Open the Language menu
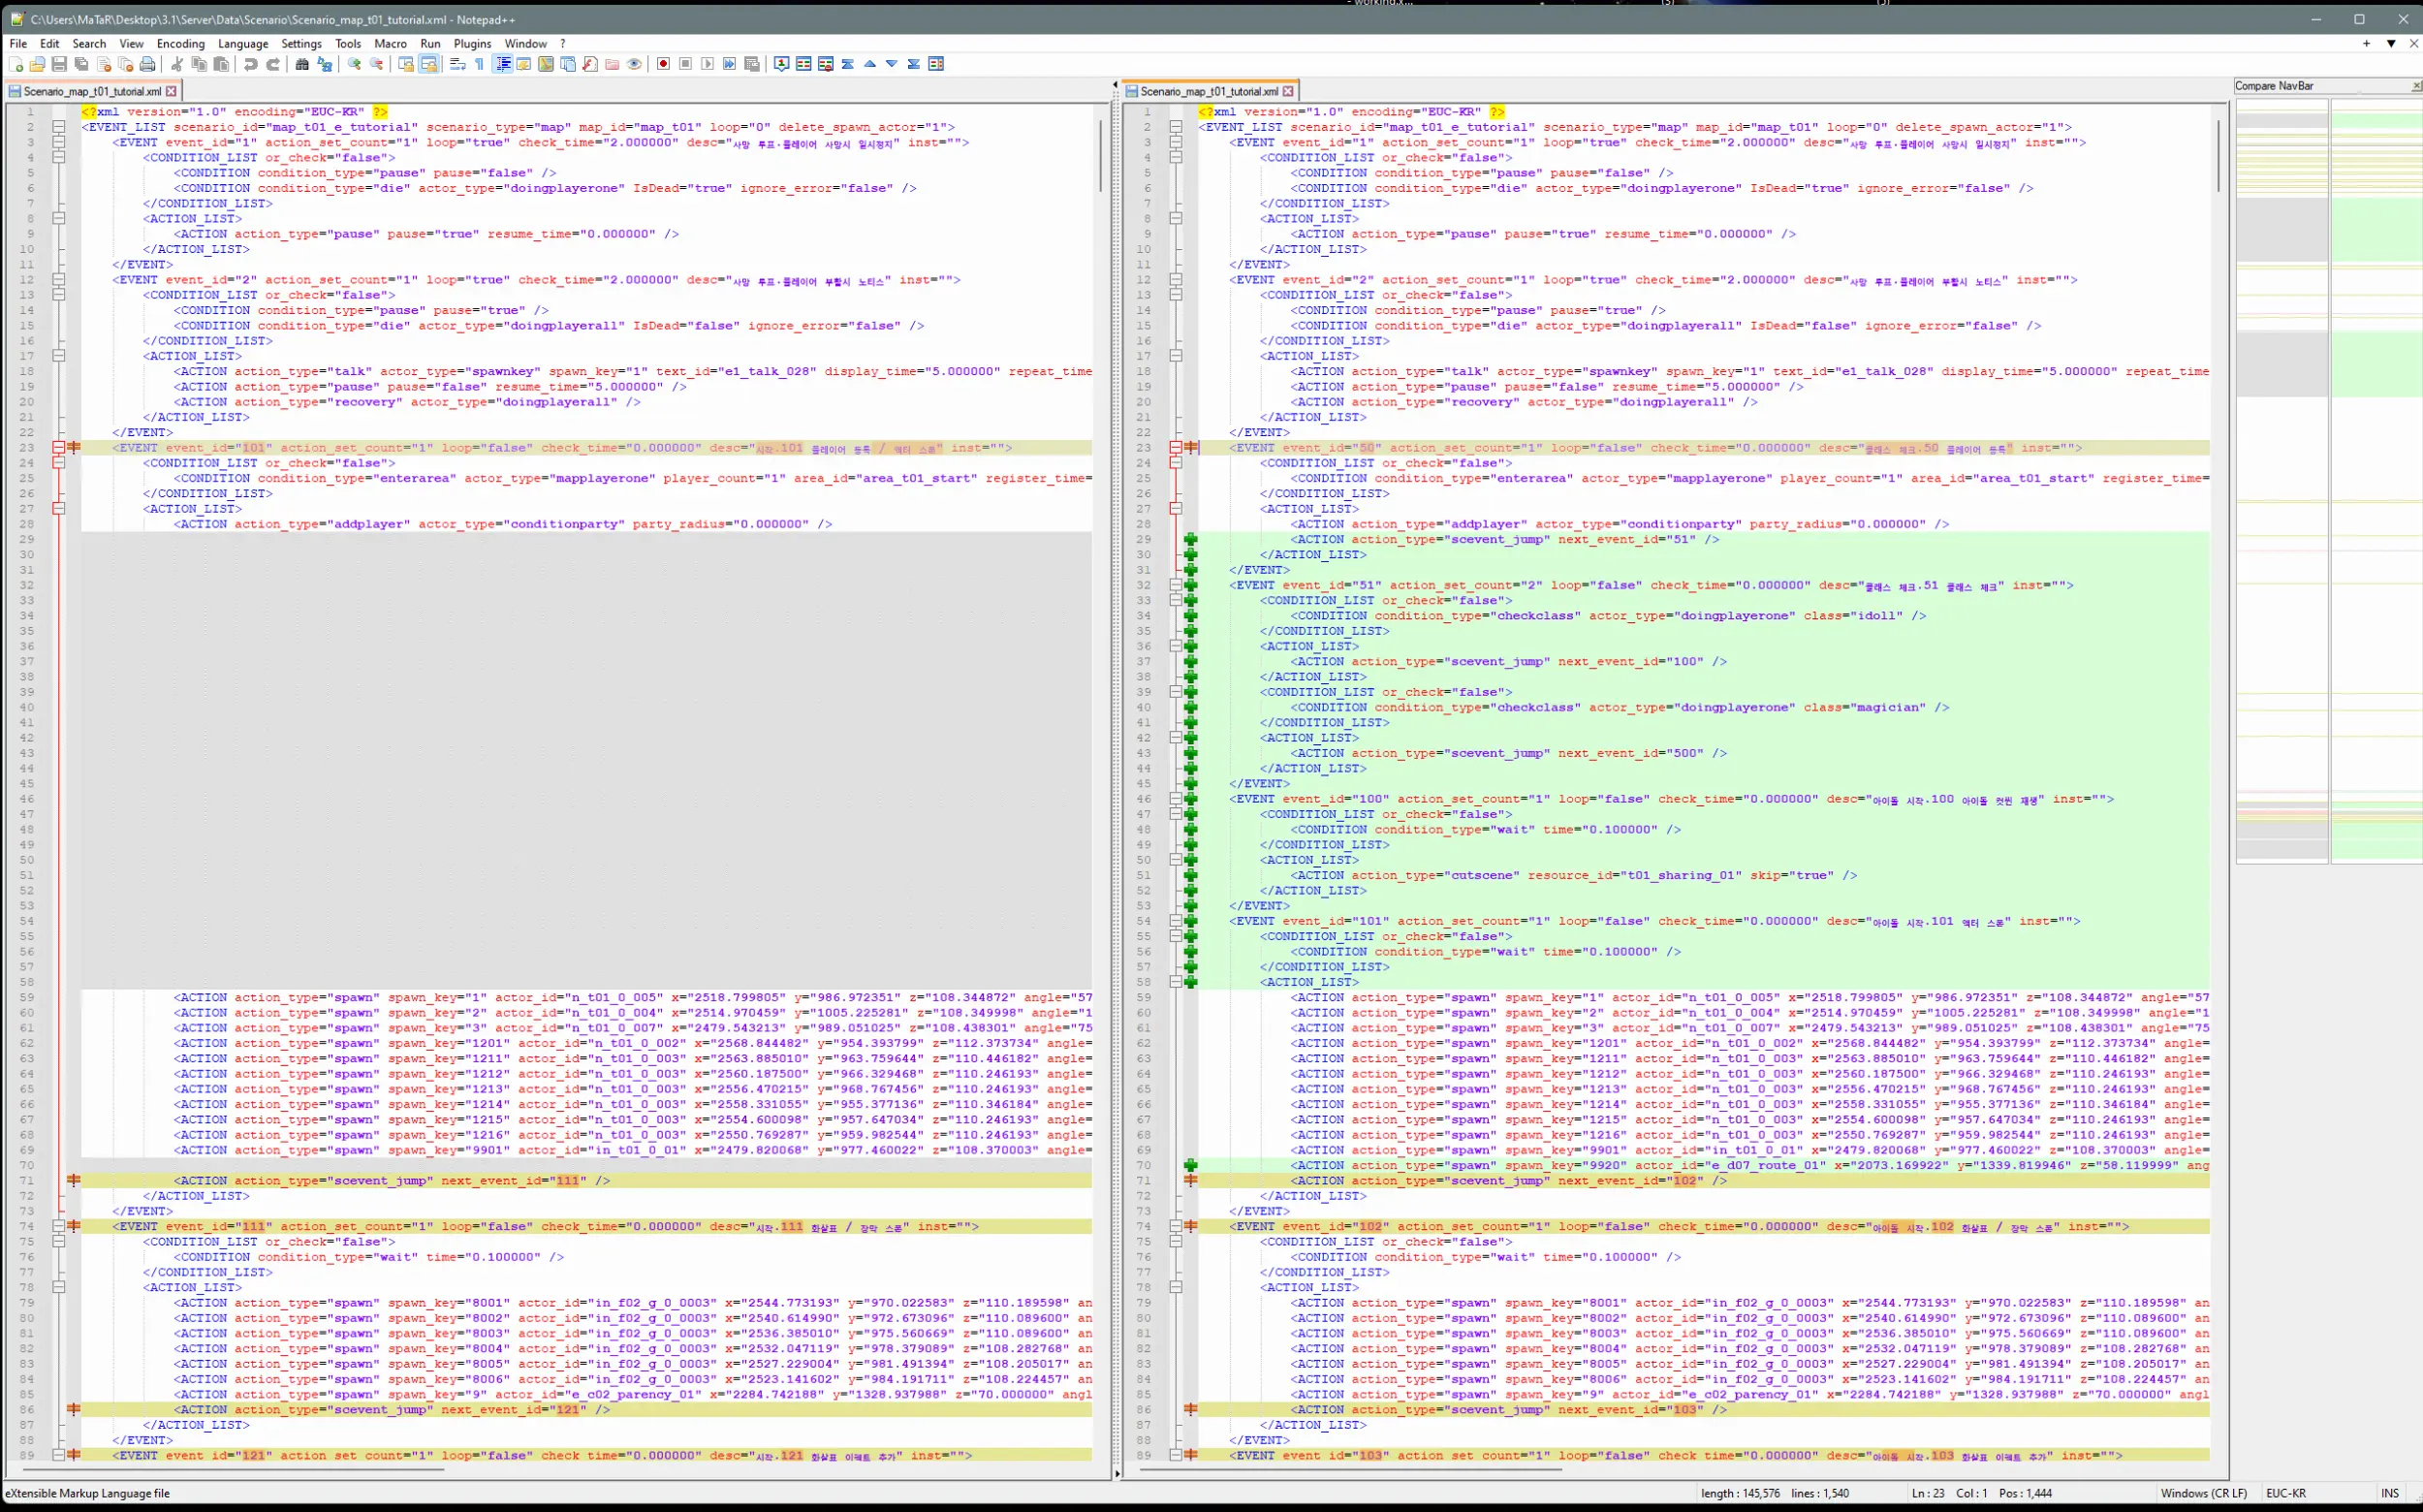2423x1512 pixels. coord(243,44)
